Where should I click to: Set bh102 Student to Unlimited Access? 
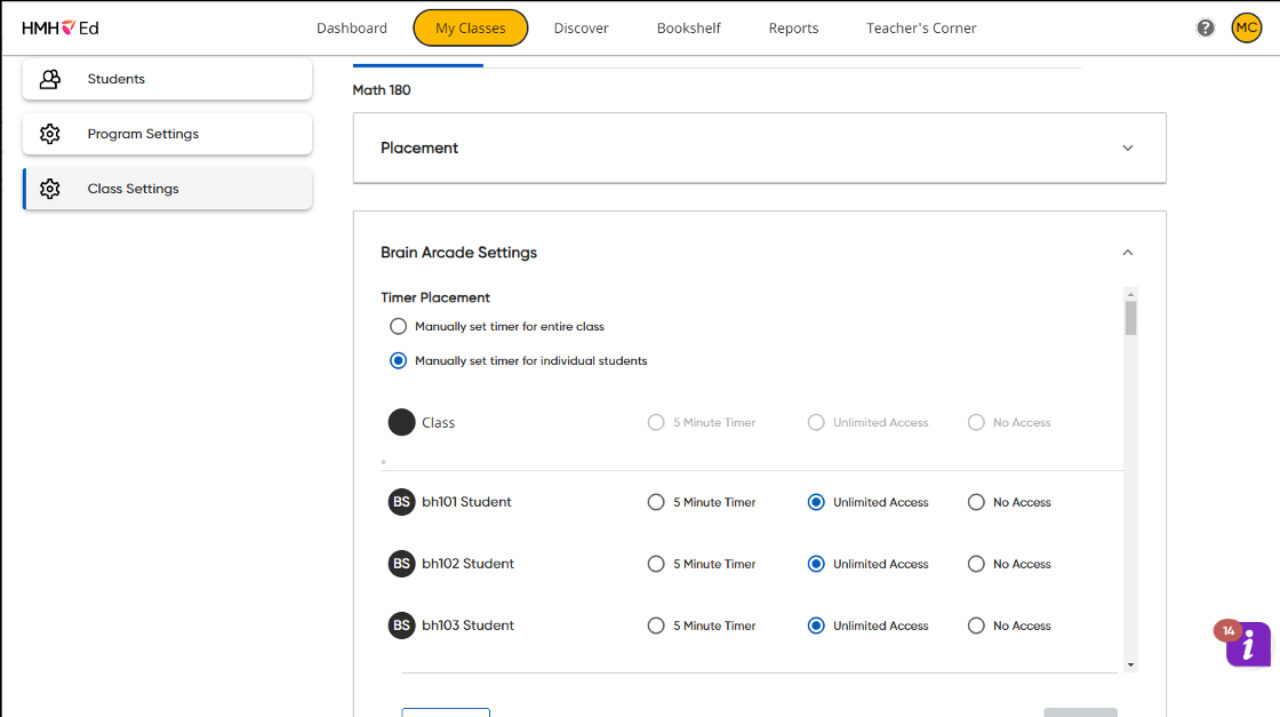click(x=816, y=564)
